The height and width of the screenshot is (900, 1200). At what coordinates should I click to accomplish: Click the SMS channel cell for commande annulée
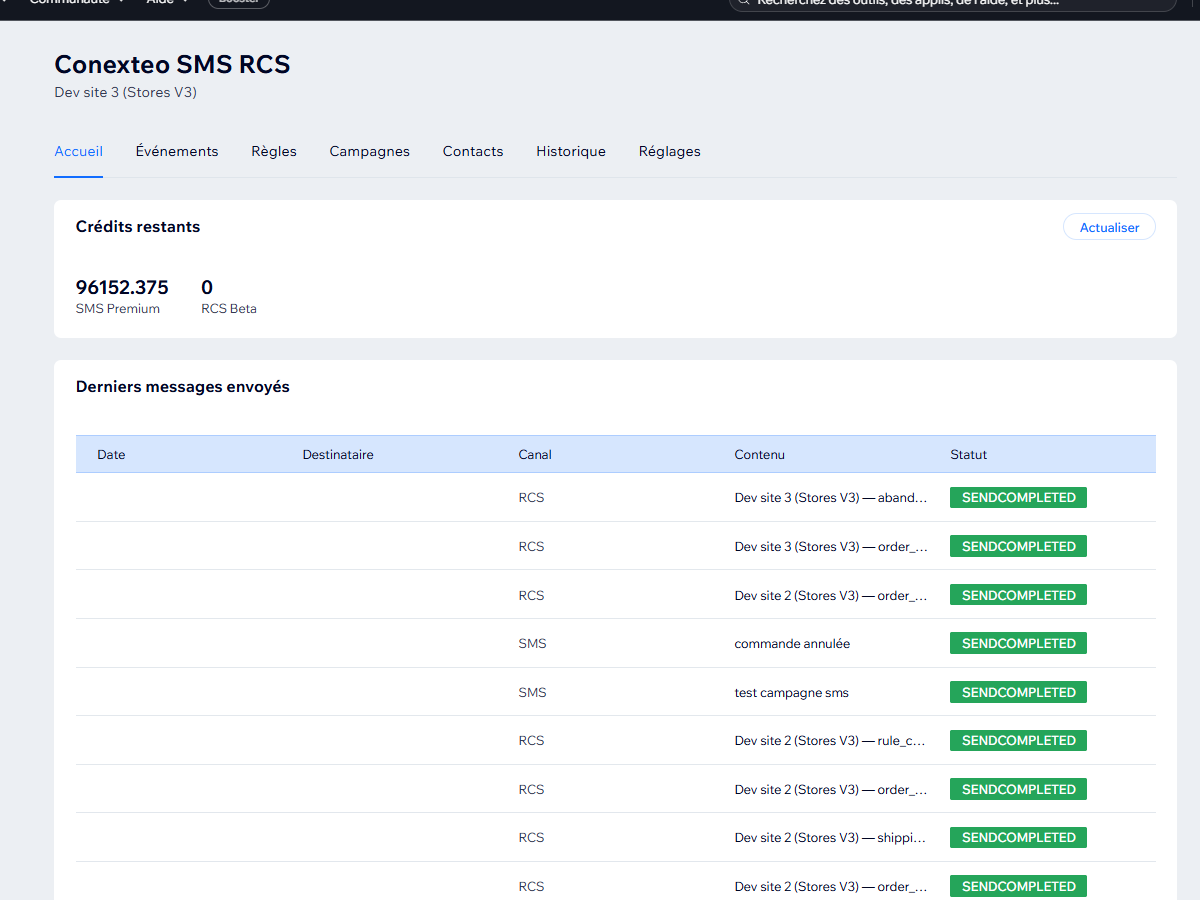click(x=532, y=644)
